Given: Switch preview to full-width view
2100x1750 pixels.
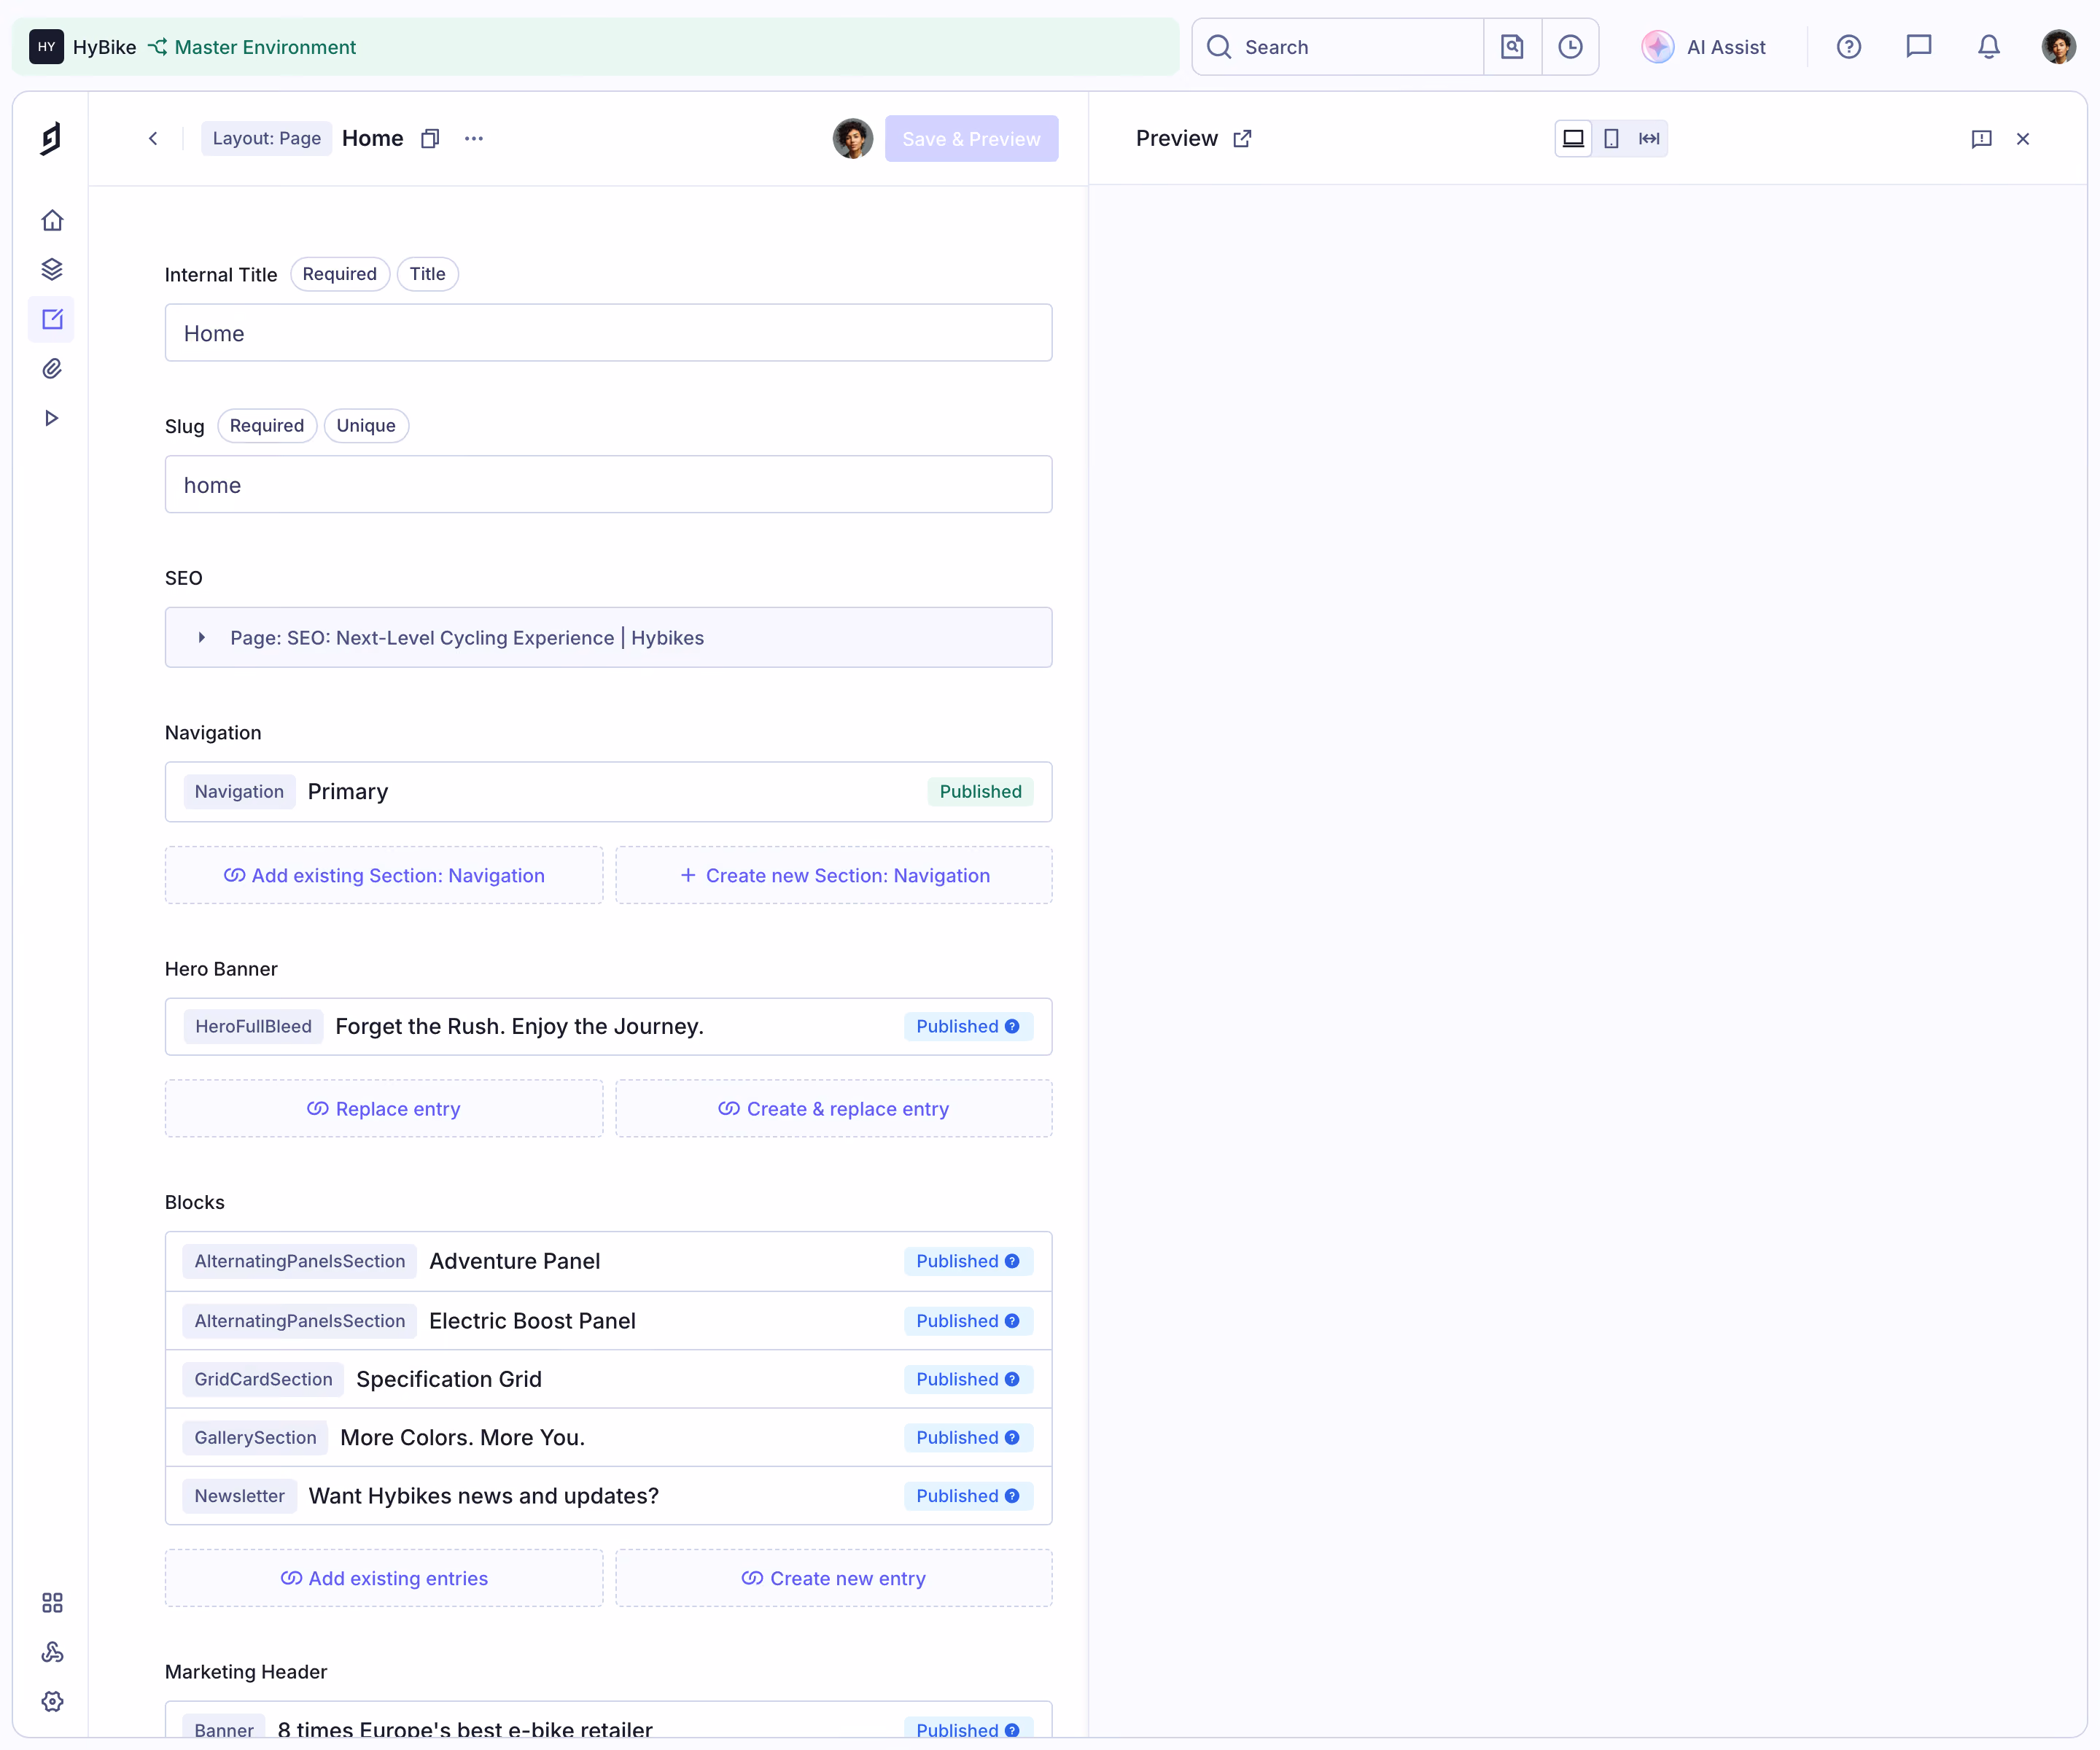Looking at the screenshot, I should click(x=1649, y=139).
